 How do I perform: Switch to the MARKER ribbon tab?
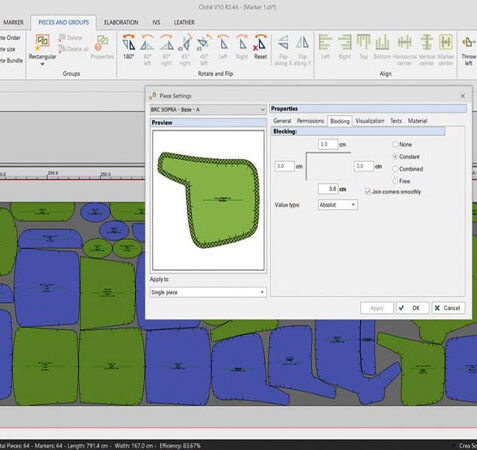tap(13, 22)
